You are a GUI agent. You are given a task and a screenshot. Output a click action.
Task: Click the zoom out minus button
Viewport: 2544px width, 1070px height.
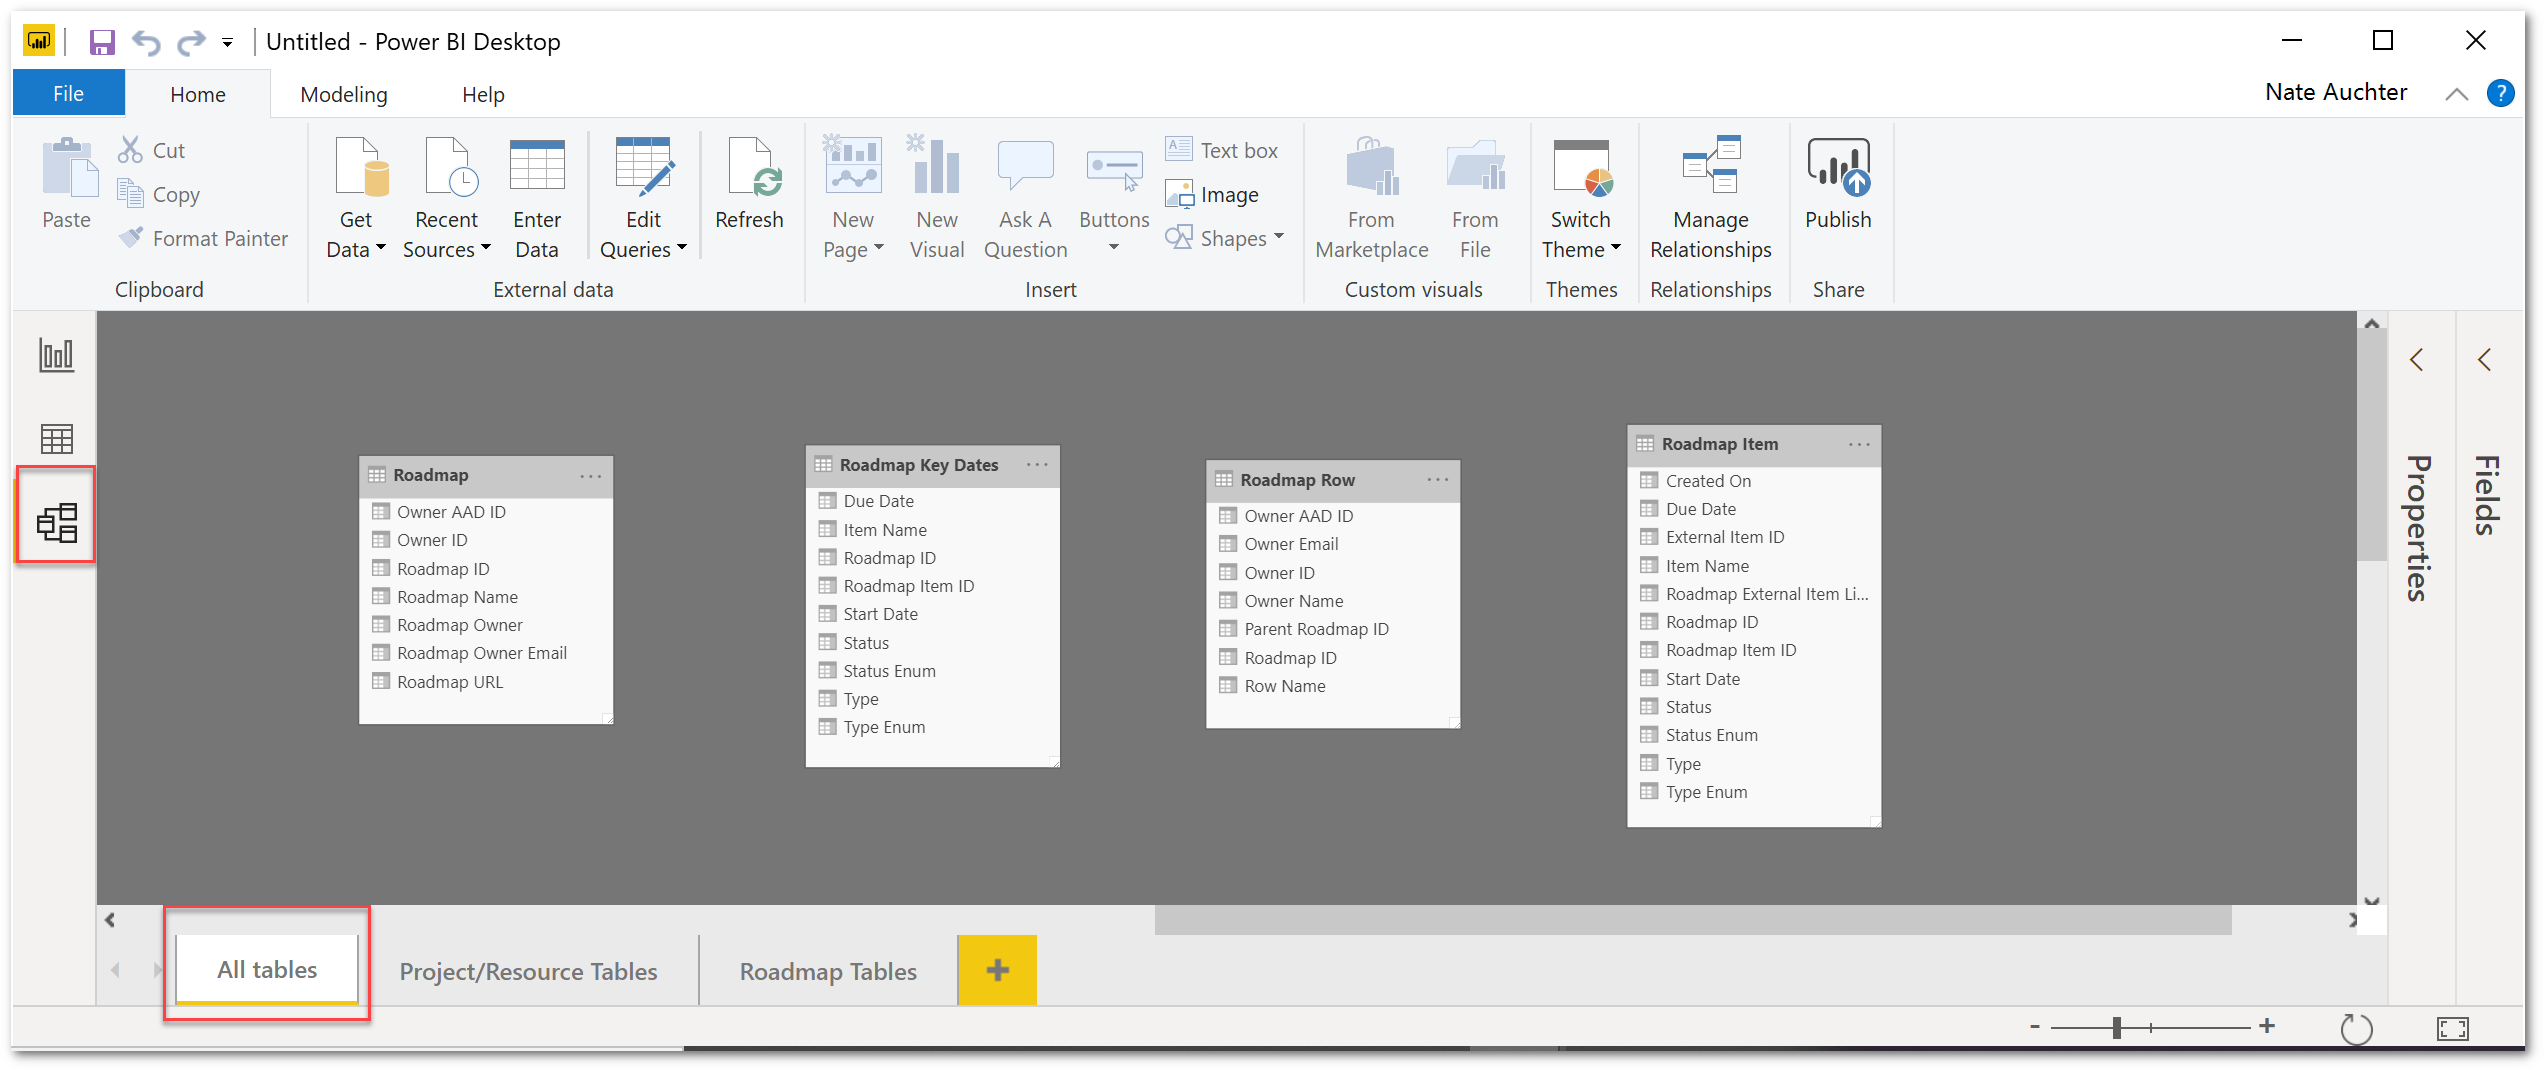2034,1027
